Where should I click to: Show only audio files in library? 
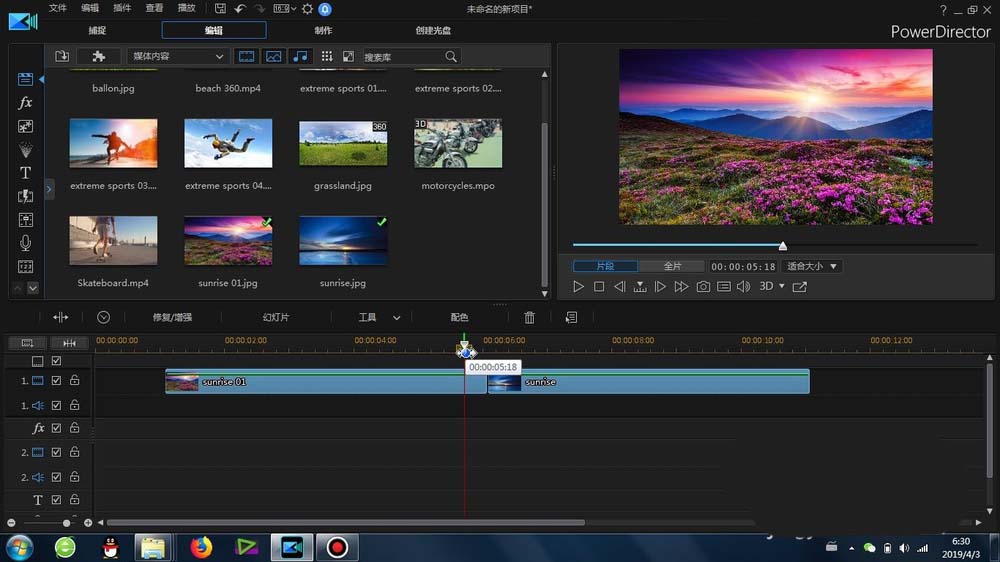(x=300, y=57)
